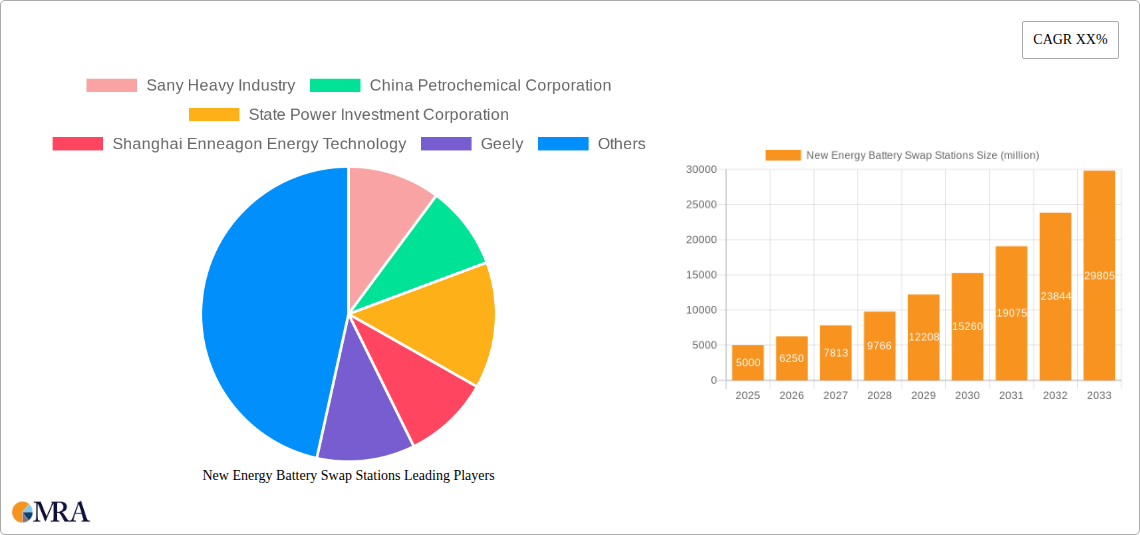Toggle China Petrochemical Corporation legend swatch
The height and width of the screenshot is (535, 1140).
click(x=335, y=85)
